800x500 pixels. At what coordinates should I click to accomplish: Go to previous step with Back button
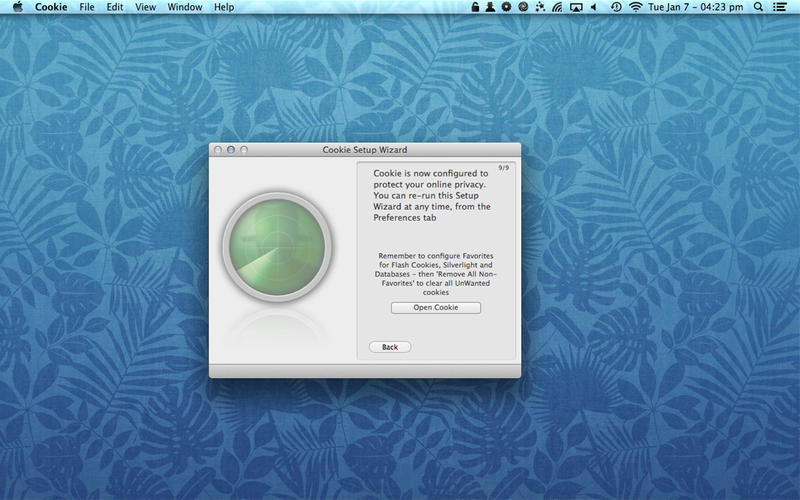(390, 347)
